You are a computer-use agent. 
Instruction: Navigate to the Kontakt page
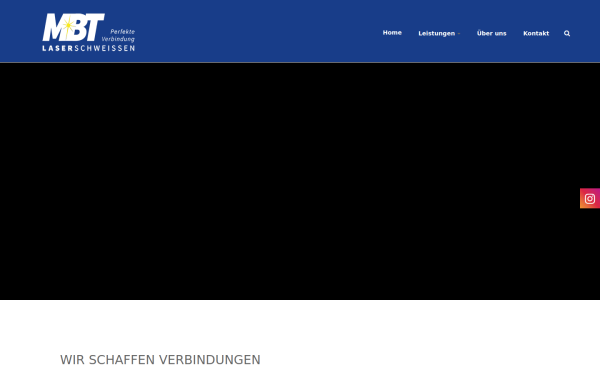pos(536,33)
